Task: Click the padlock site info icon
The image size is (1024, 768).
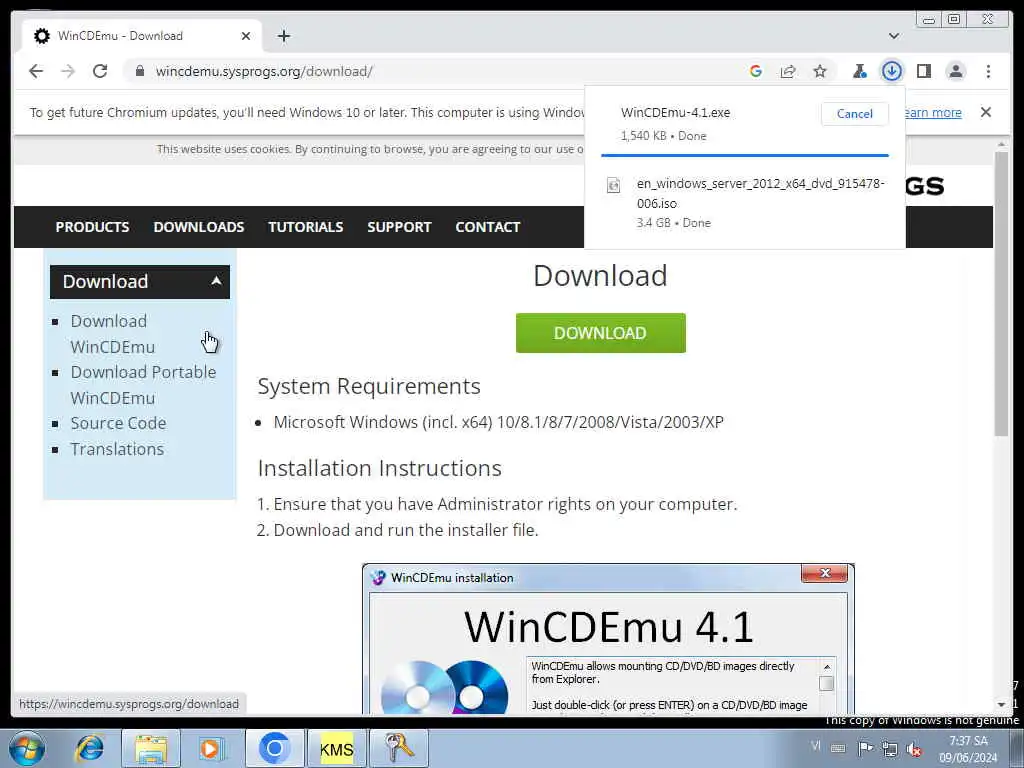Action: (x=139, y=71)
